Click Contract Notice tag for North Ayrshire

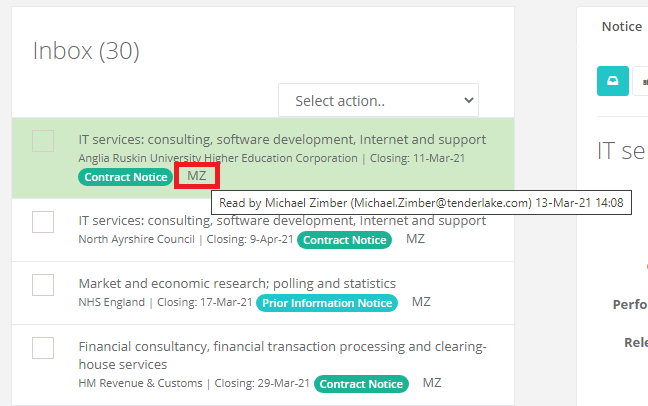click(343, 240)
